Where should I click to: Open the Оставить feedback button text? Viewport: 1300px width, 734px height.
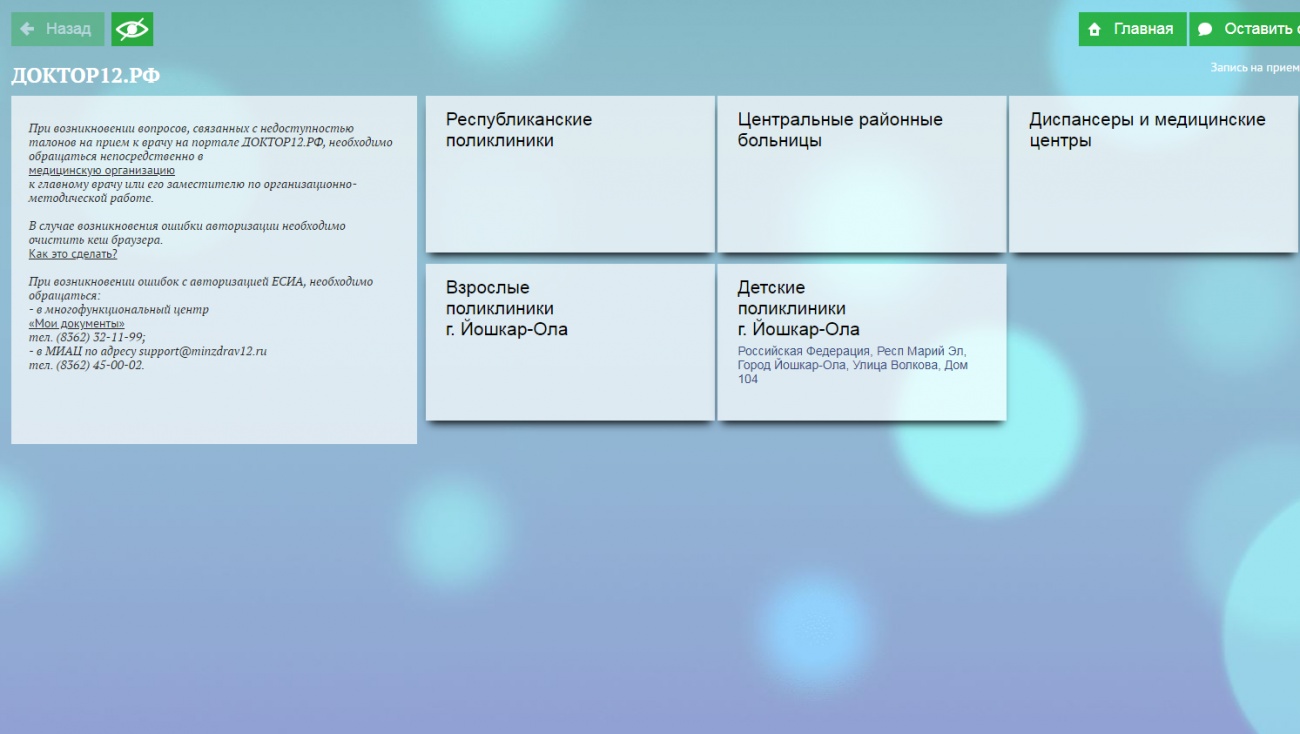click(x=1260, y=29)
